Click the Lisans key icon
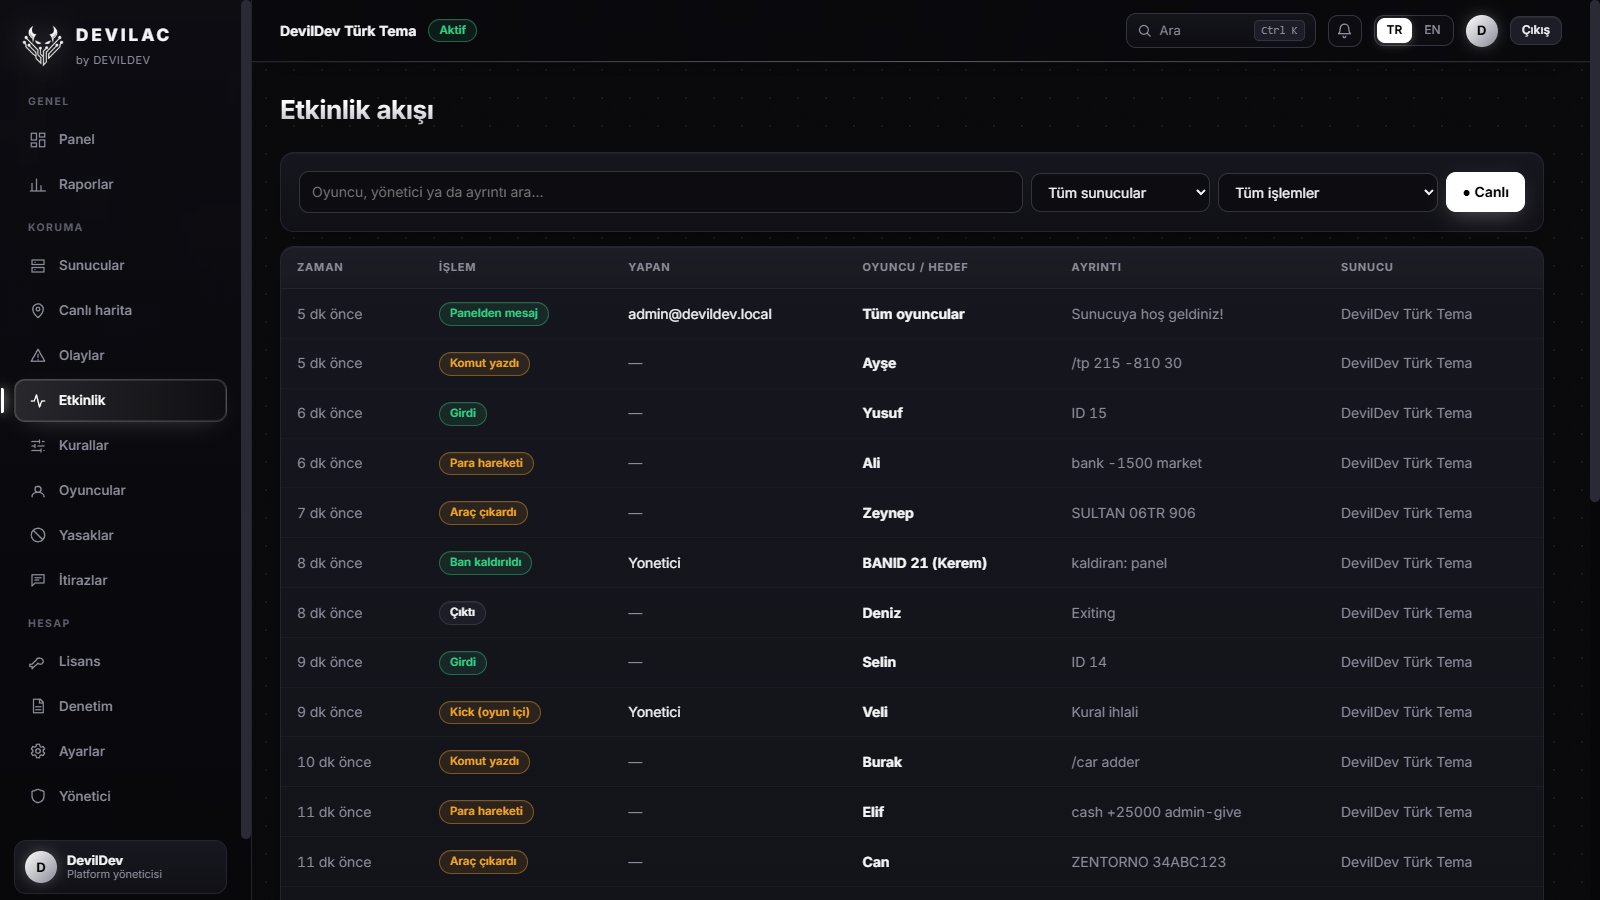The image size is (1600, 900). (x=38, y=662)
